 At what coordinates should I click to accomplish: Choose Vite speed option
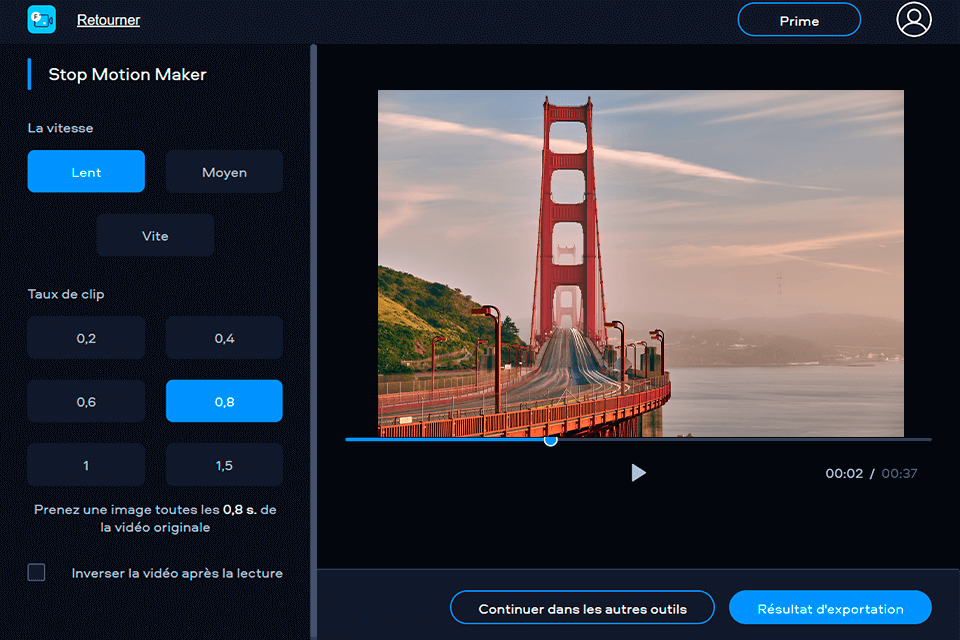(x=155, y=236)
